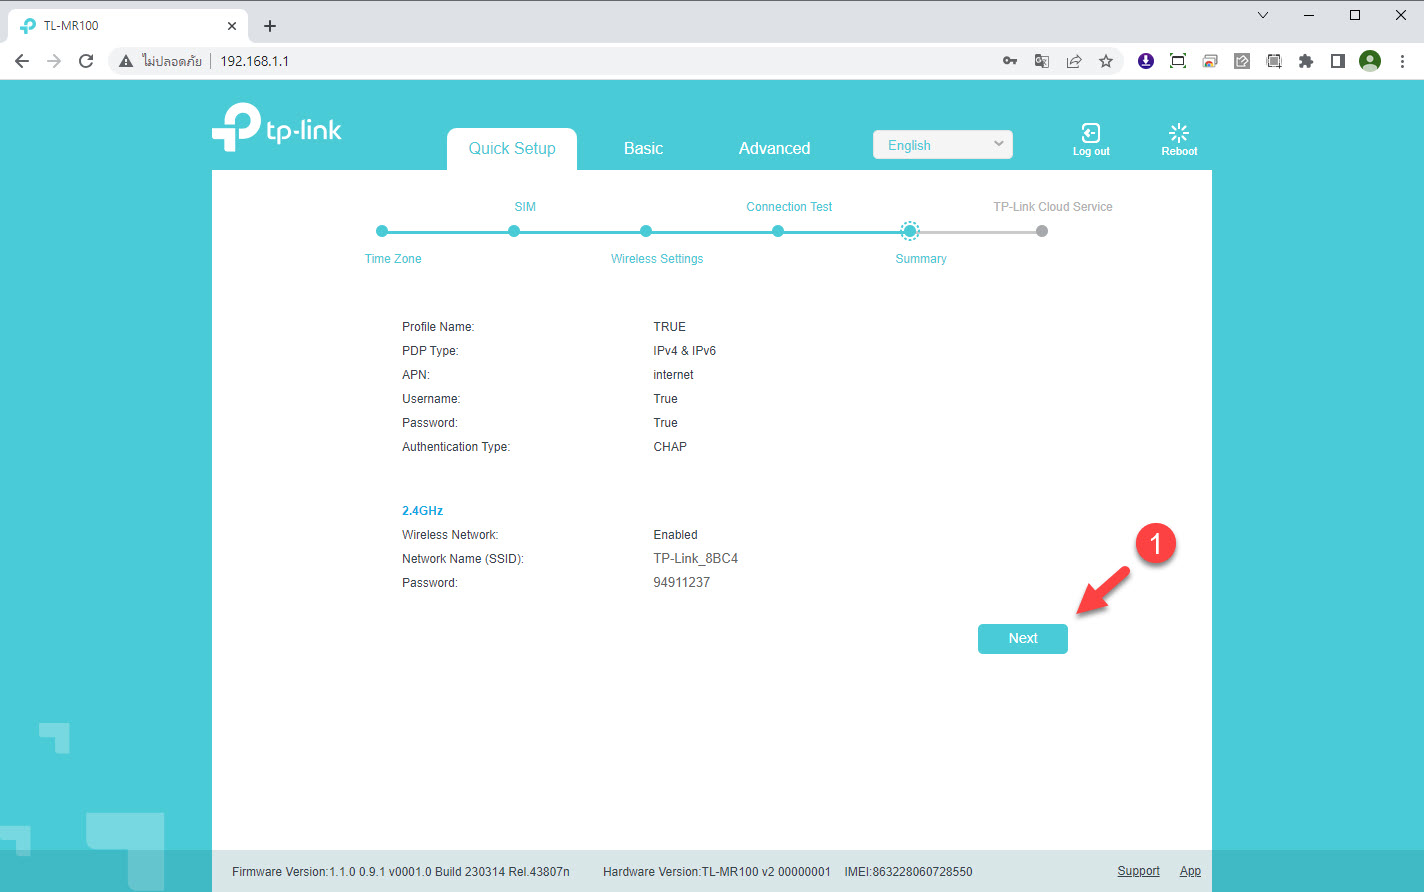Switch to the Advanced tab
The image size is (1424, 892).
pyautogui.click(x=774, y=148)
